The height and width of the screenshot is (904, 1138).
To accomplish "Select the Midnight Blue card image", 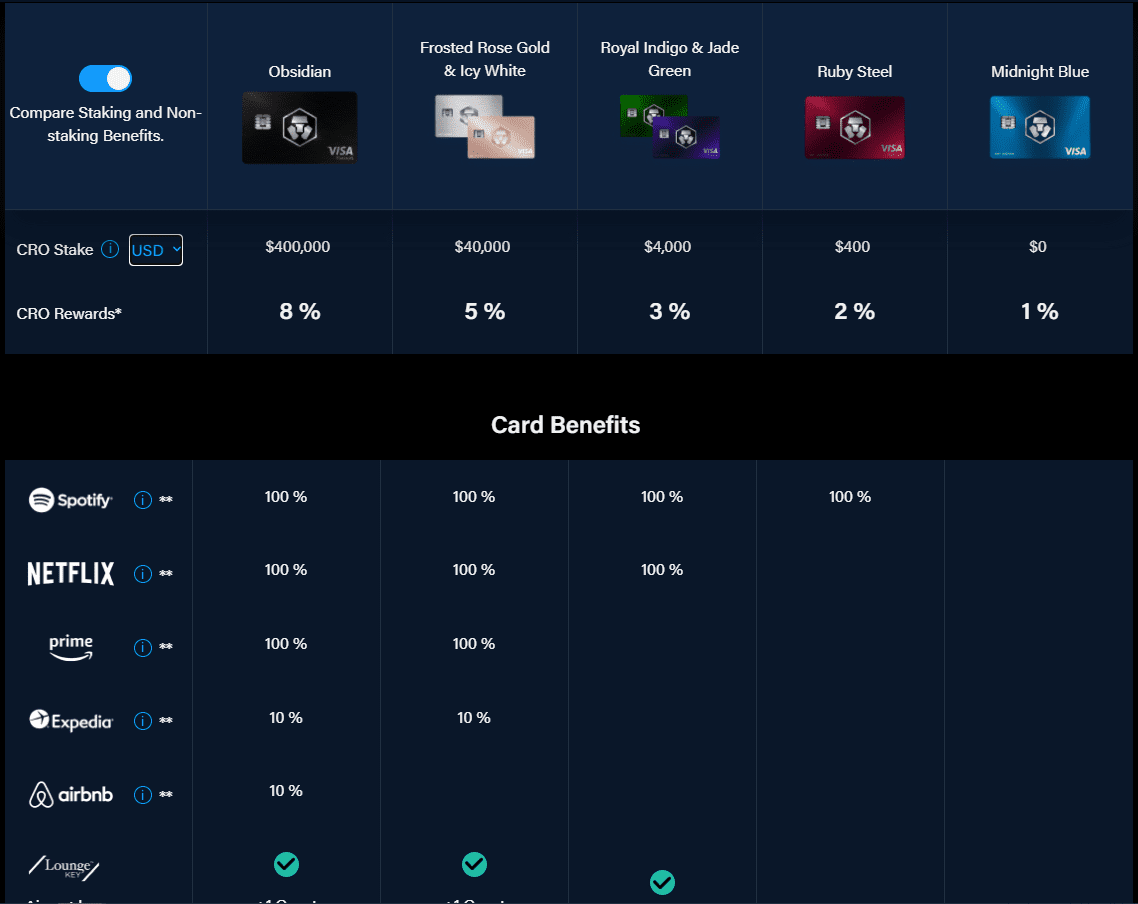I will (1040, 127).
